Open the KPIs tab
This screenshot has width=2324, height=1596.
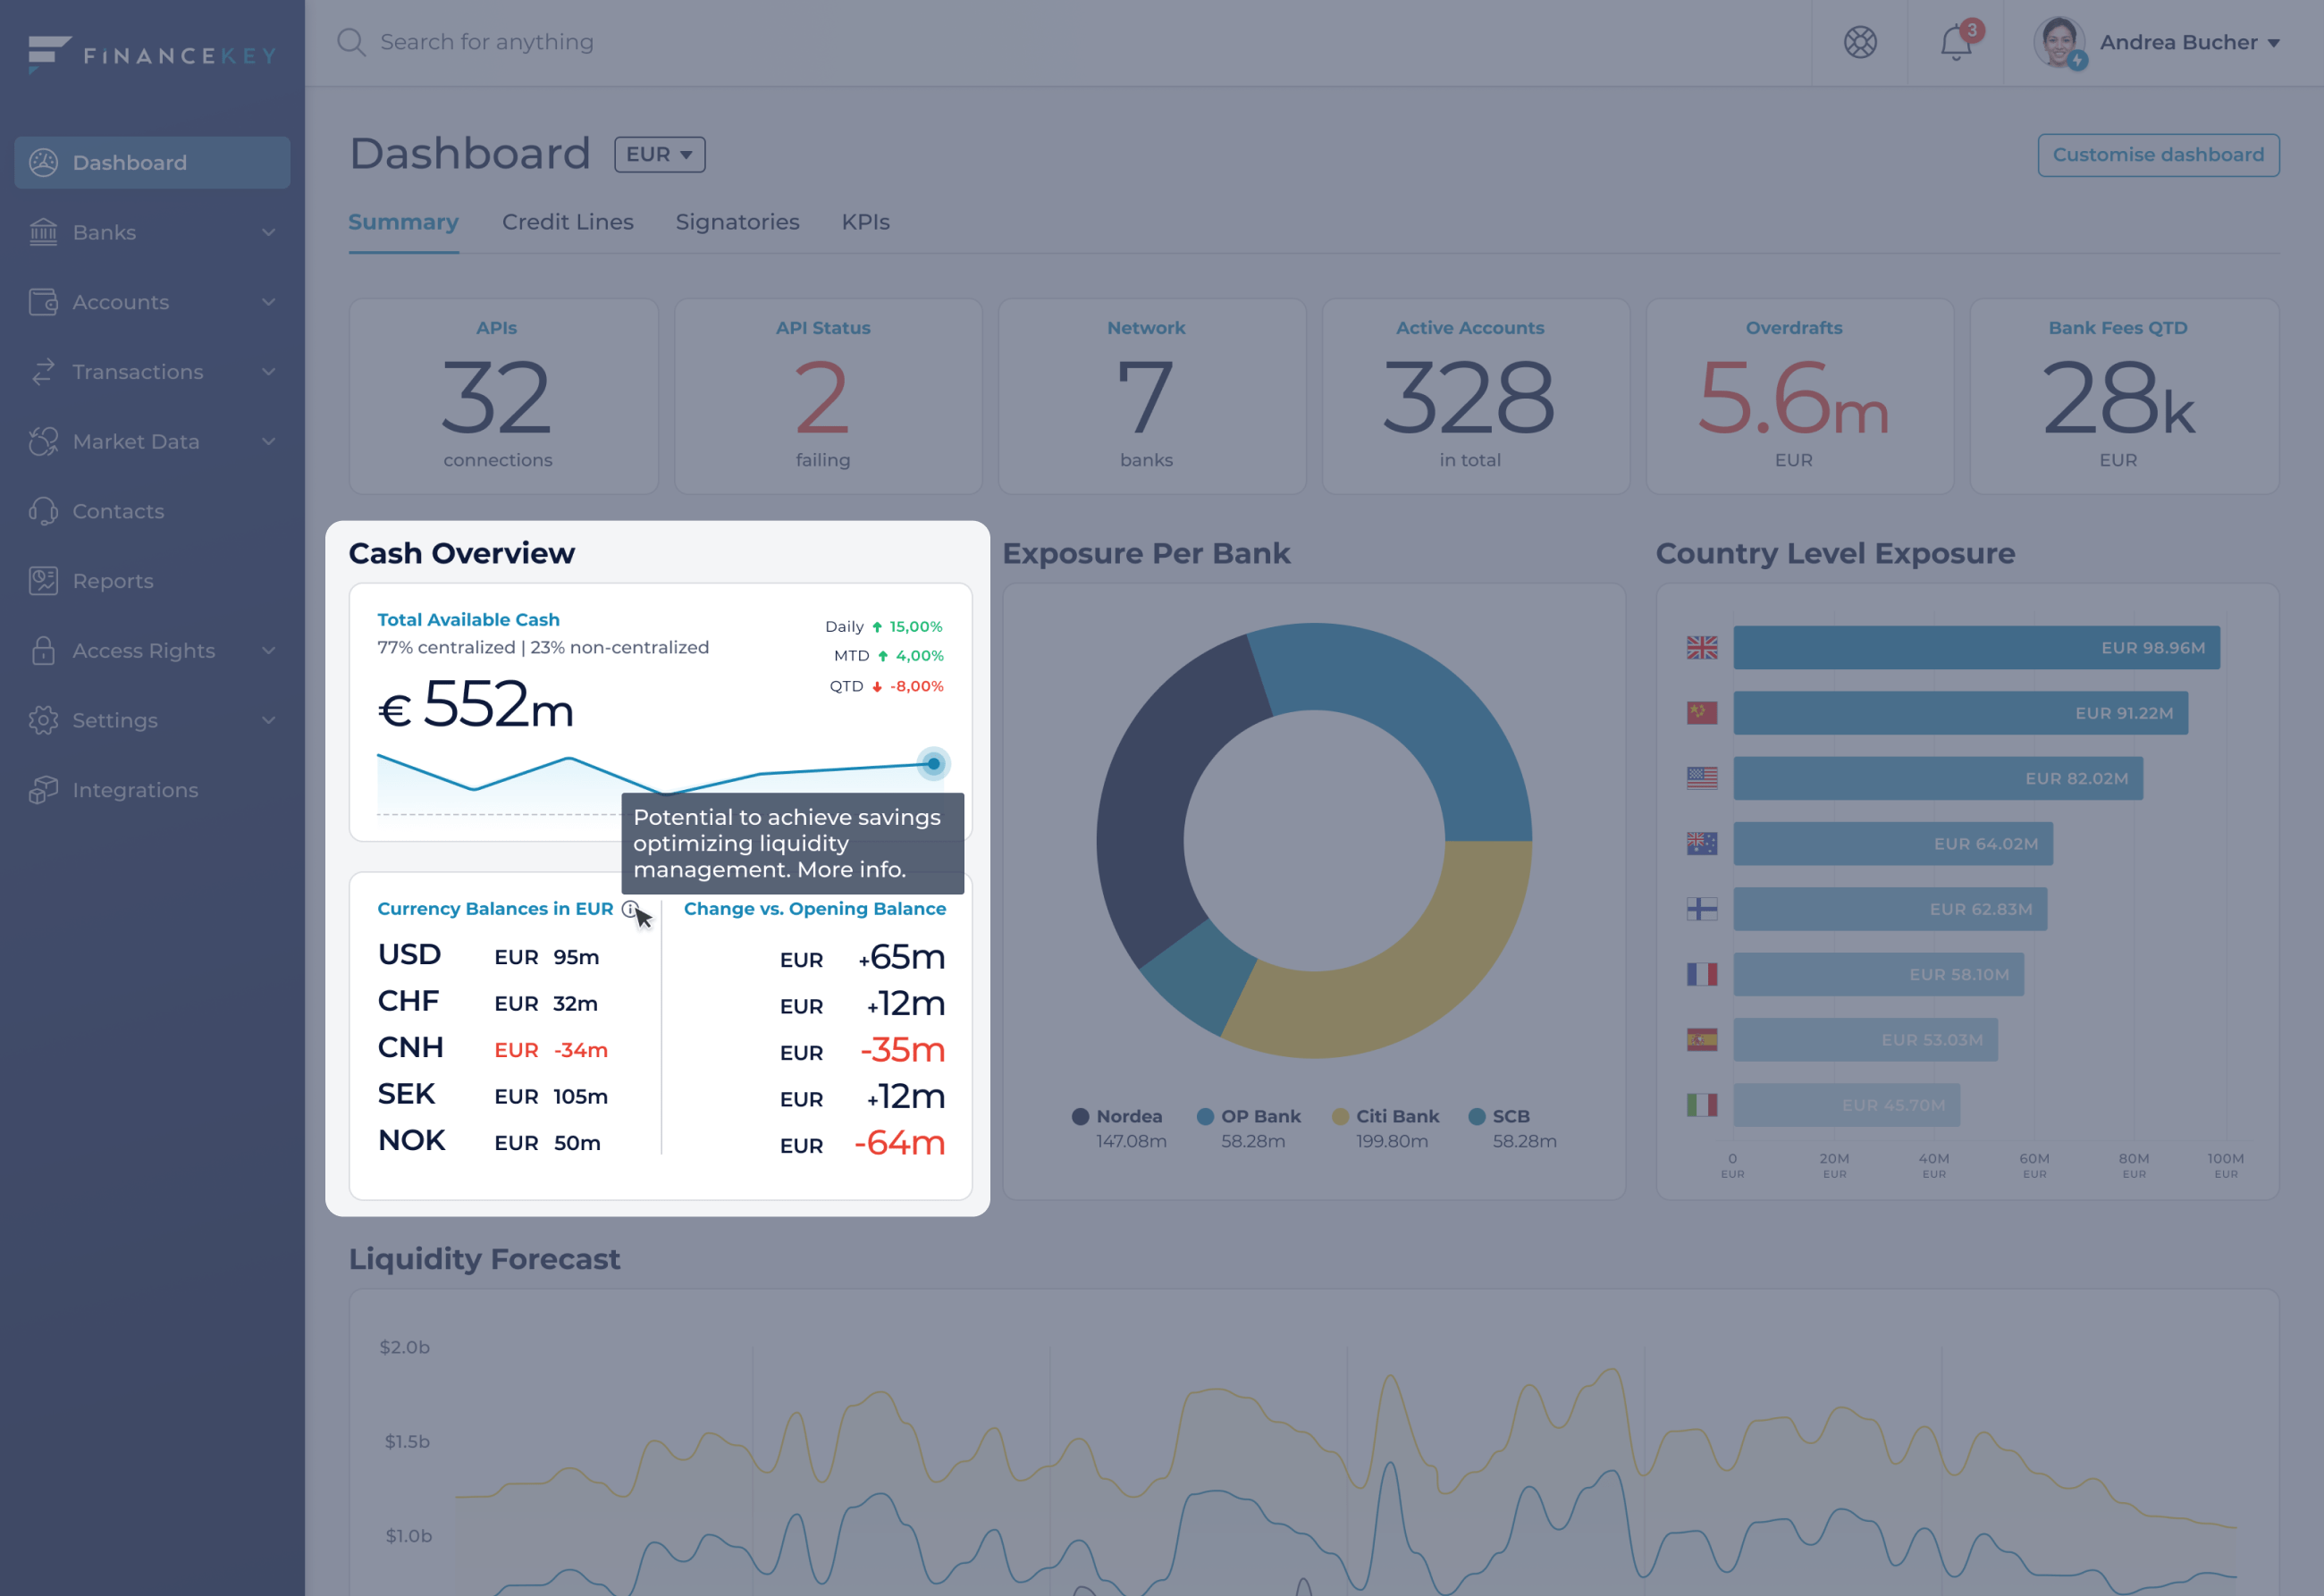click(865, 222)
